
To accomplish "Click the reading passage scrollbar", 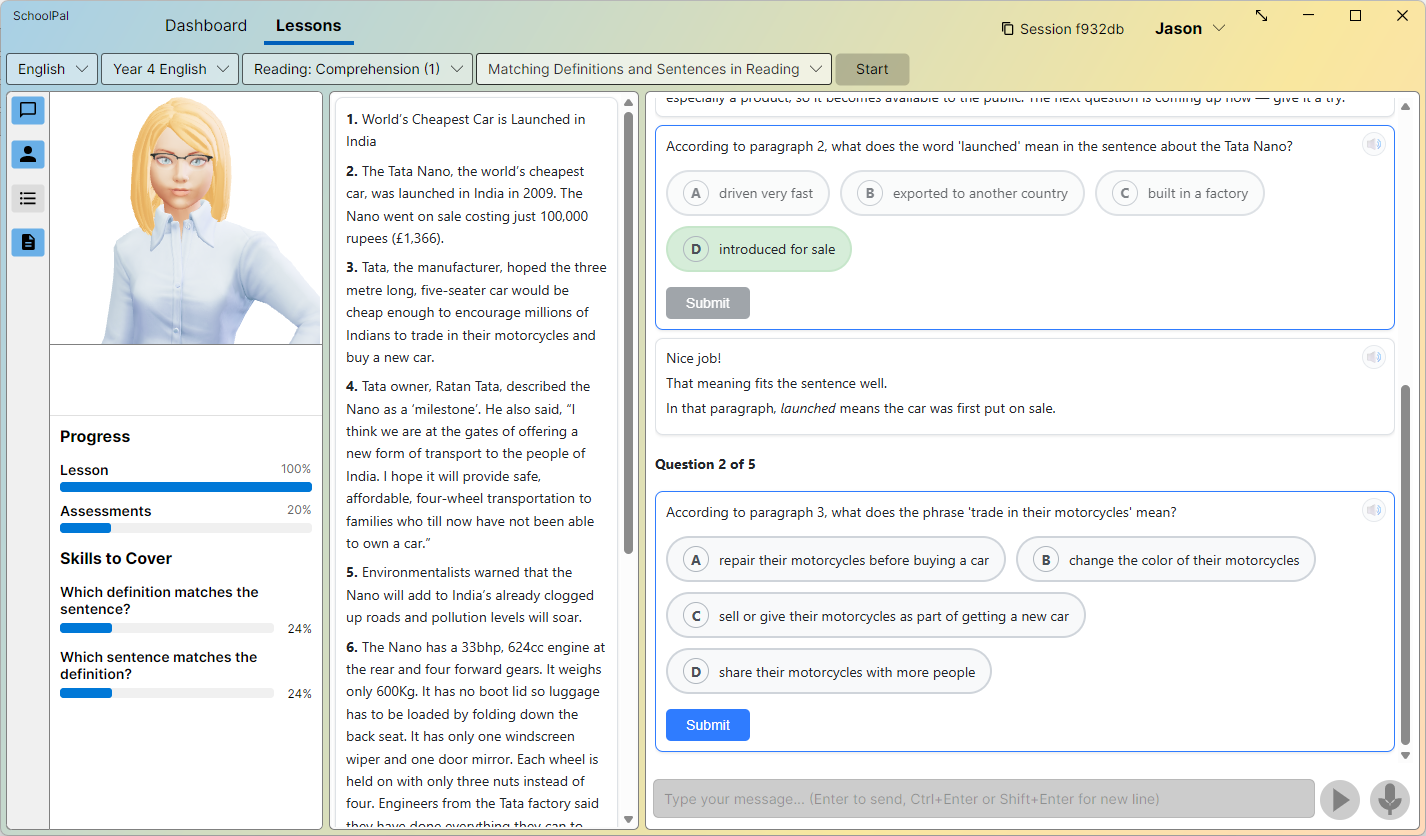I will (x=628, y=332).
